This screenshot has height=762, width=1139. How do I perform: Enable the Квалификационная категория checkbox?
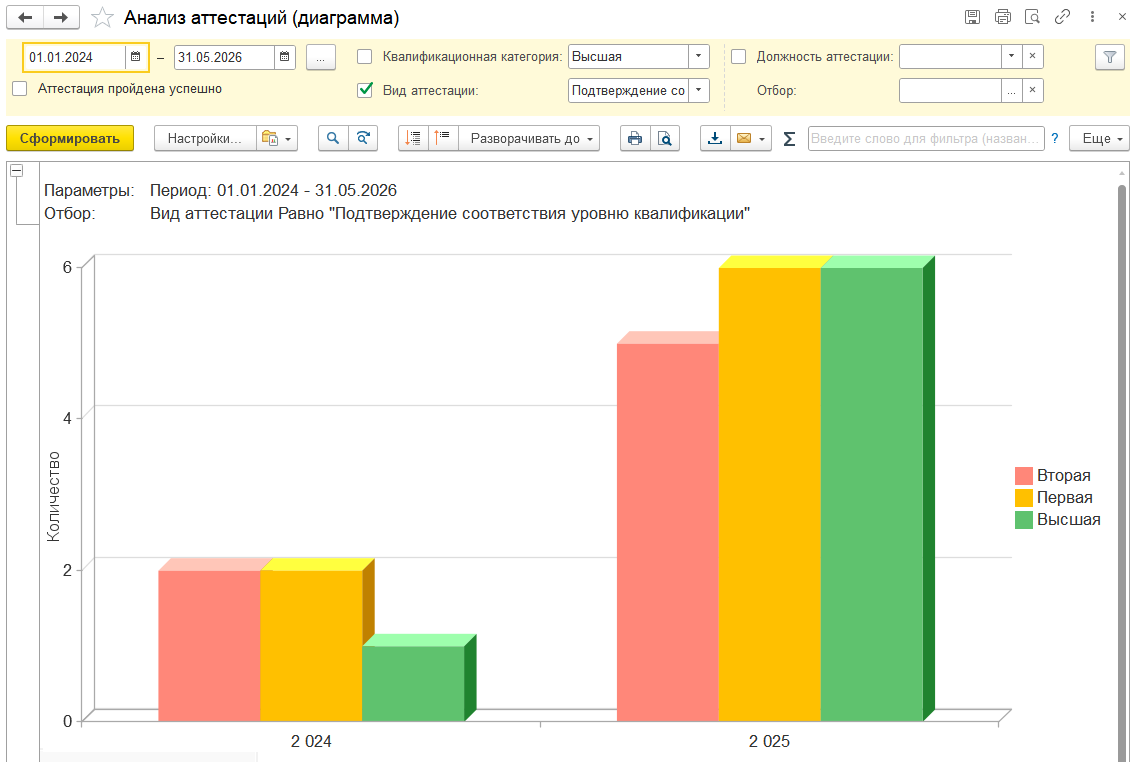[365, 57]
